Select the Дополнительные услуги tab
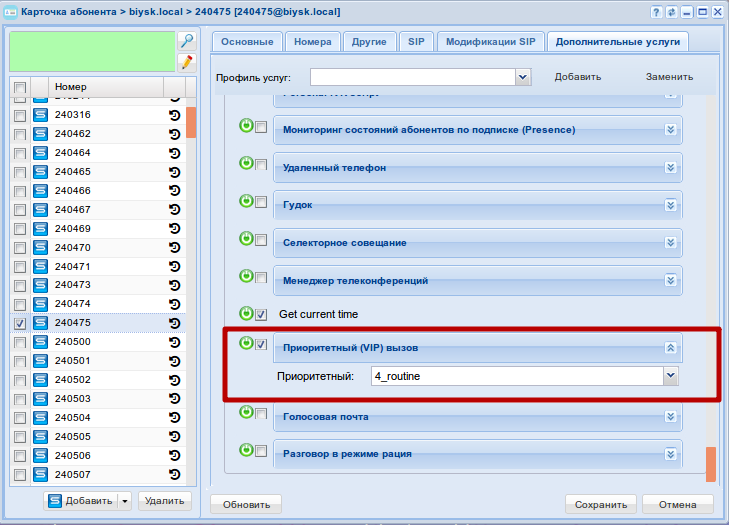 point(618,42)
